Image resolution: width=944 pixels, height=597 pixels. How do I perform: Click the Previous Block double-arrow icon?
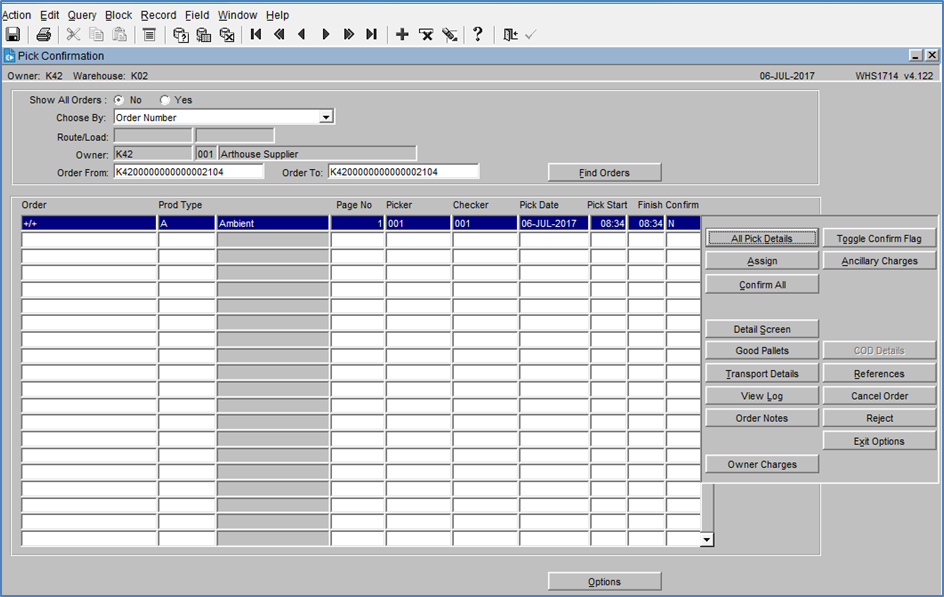pyautogui.click(x=279, y=34)
